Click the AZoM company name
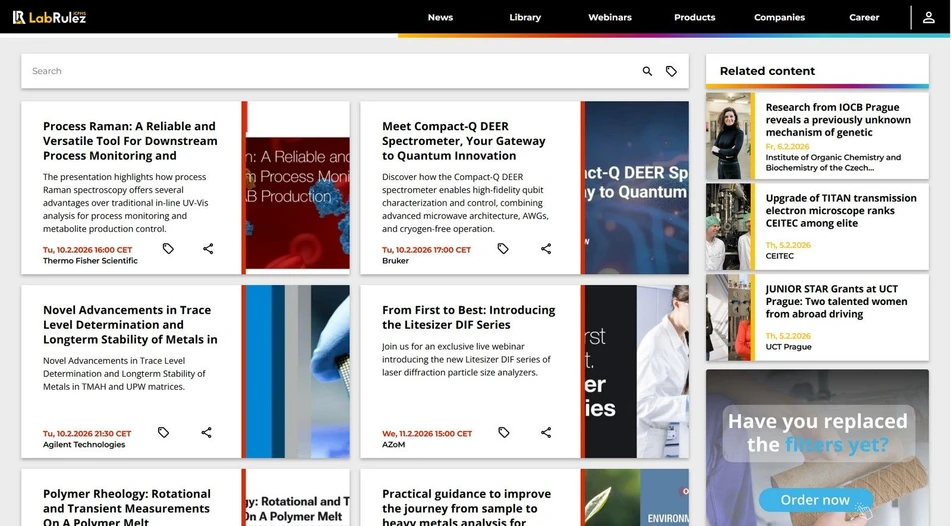The width and height of the screenshot is (951, 526). [x=394, y=445]
